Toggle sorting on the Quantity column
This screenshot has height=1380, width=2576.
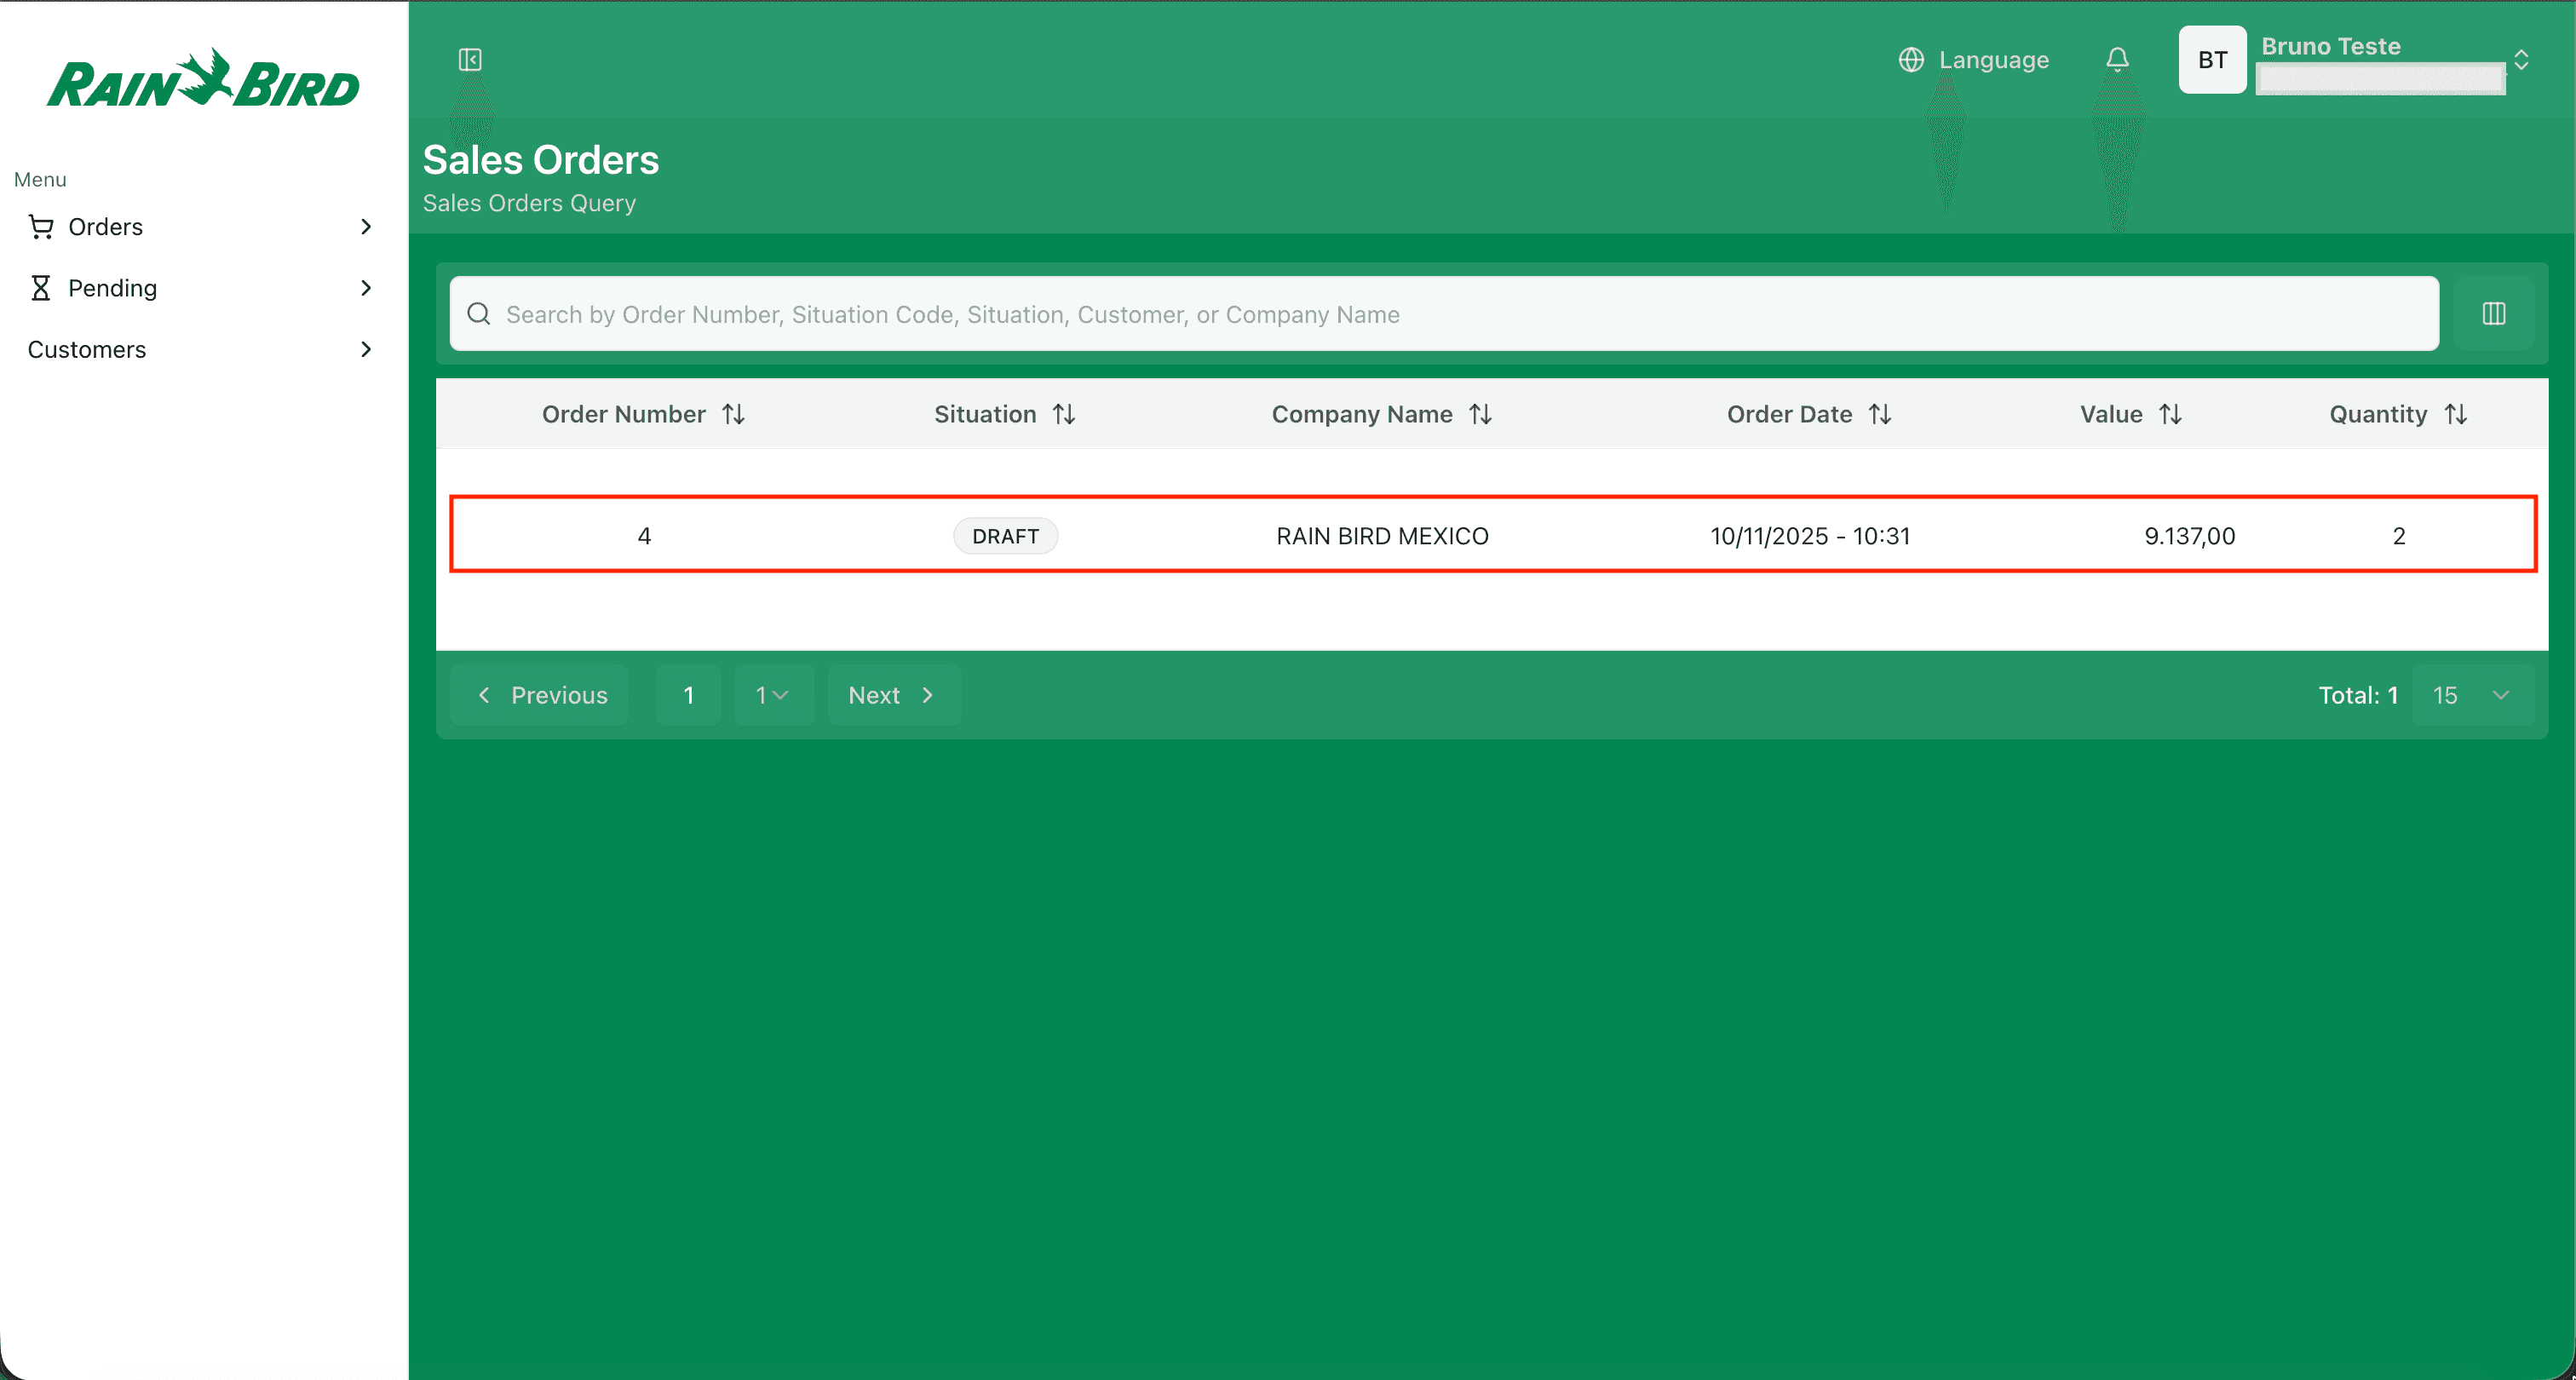(2456, 414)
